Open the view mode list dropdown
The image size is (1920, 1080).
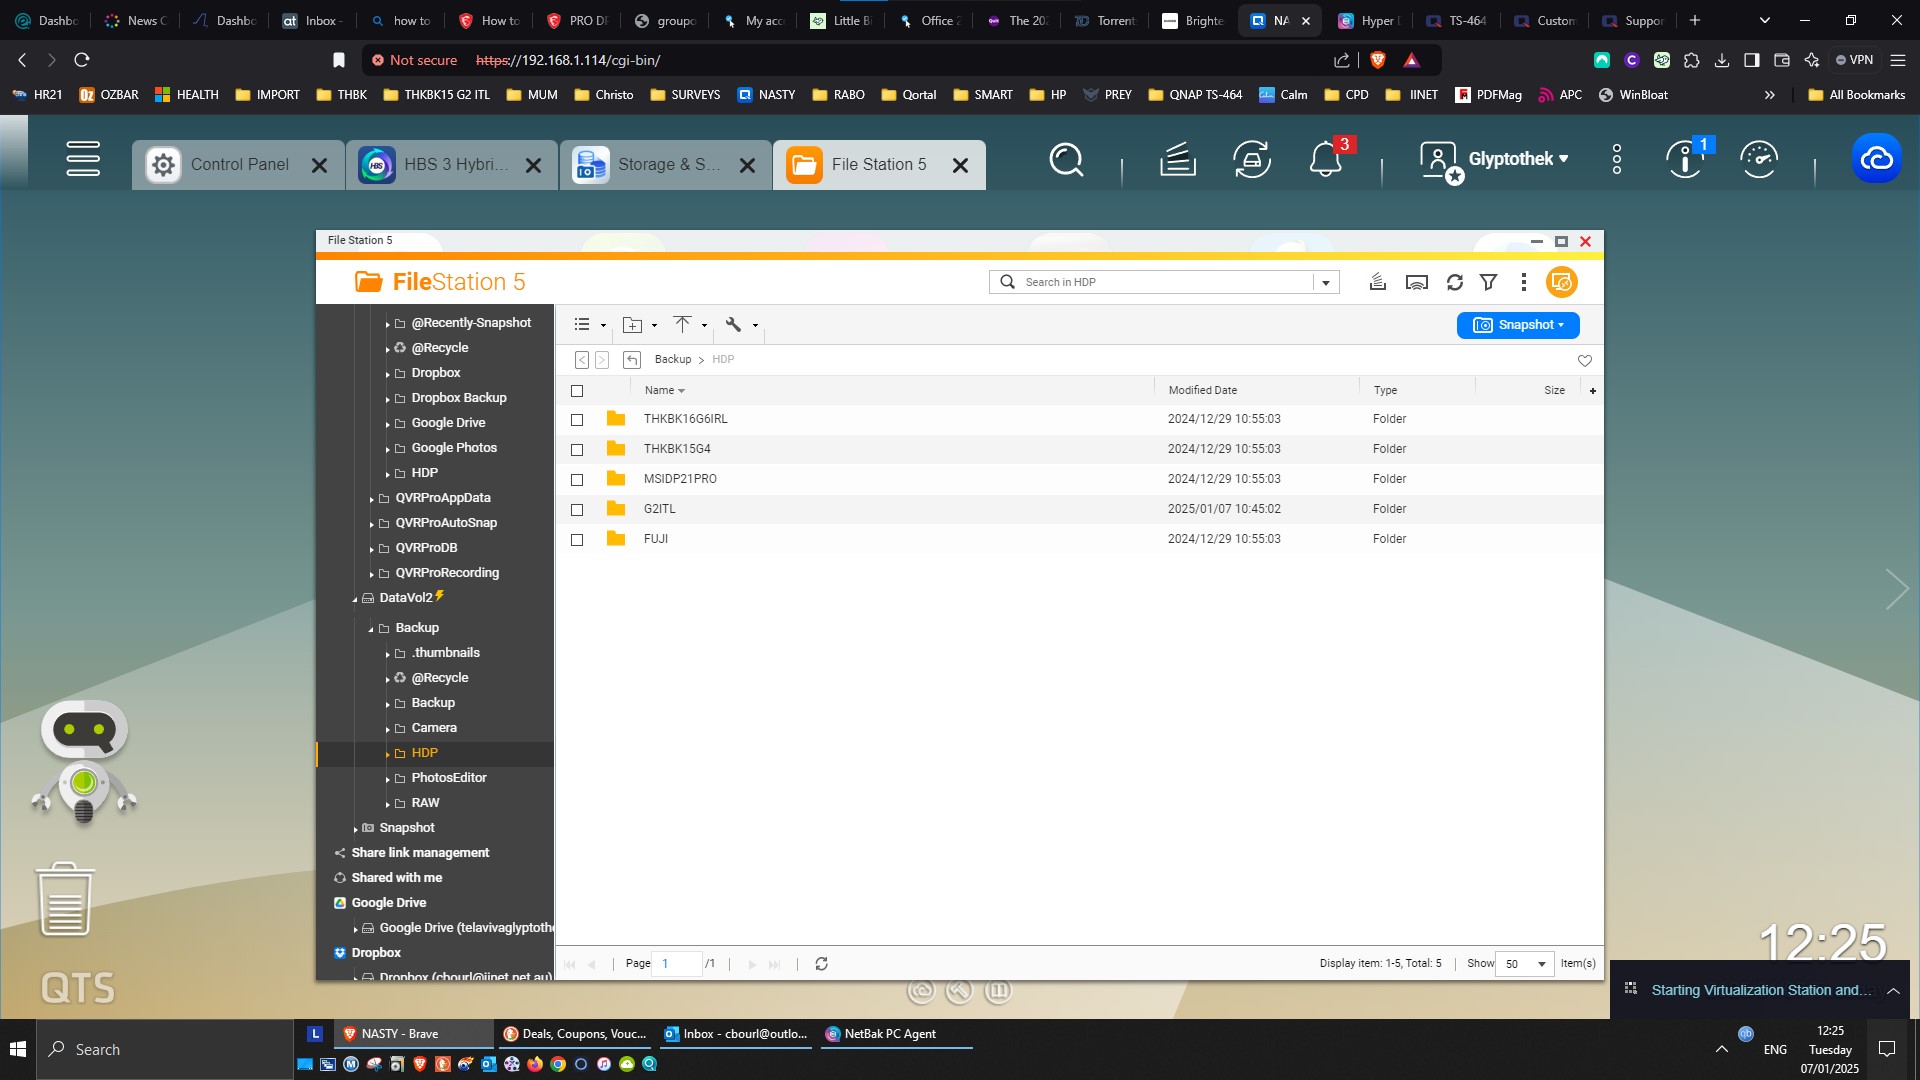pyautogui.click(x=590, y=325)
